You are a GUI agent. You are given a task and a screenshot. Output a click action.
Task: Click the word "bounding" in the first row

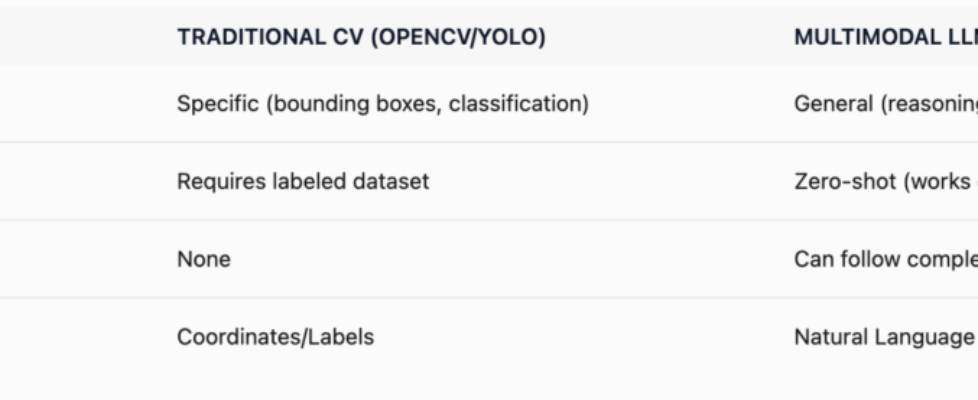point(303,103)
